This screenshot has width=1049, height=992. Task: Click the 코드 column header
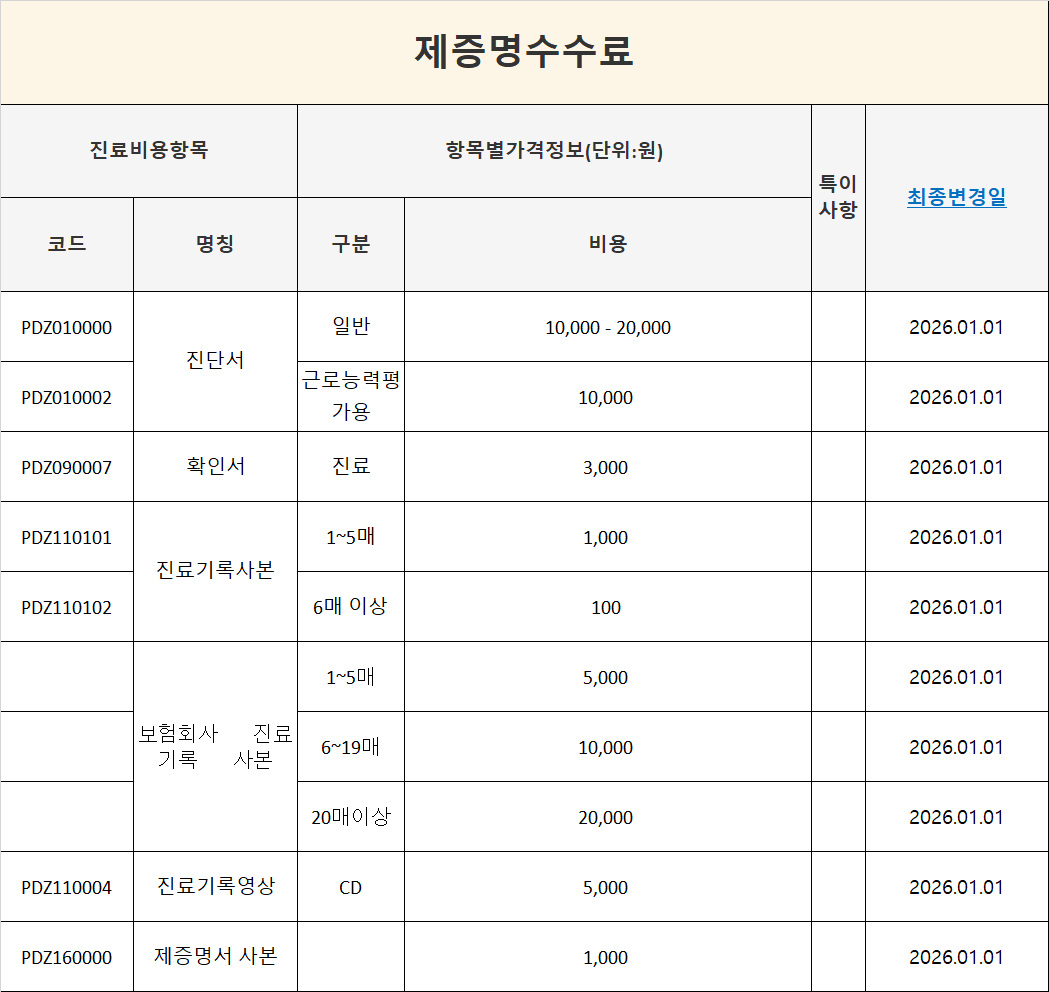(x=67, y=244)
